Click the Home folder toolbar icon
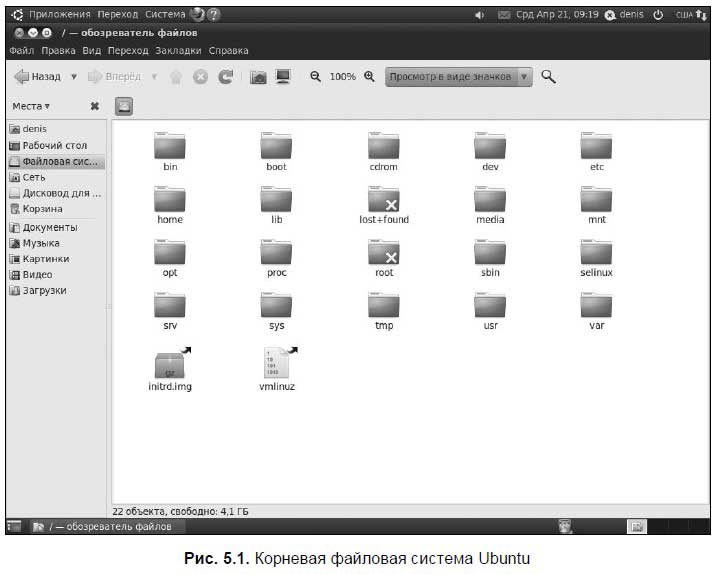Viewport: 716px width, 574px height. coord(258,77)
